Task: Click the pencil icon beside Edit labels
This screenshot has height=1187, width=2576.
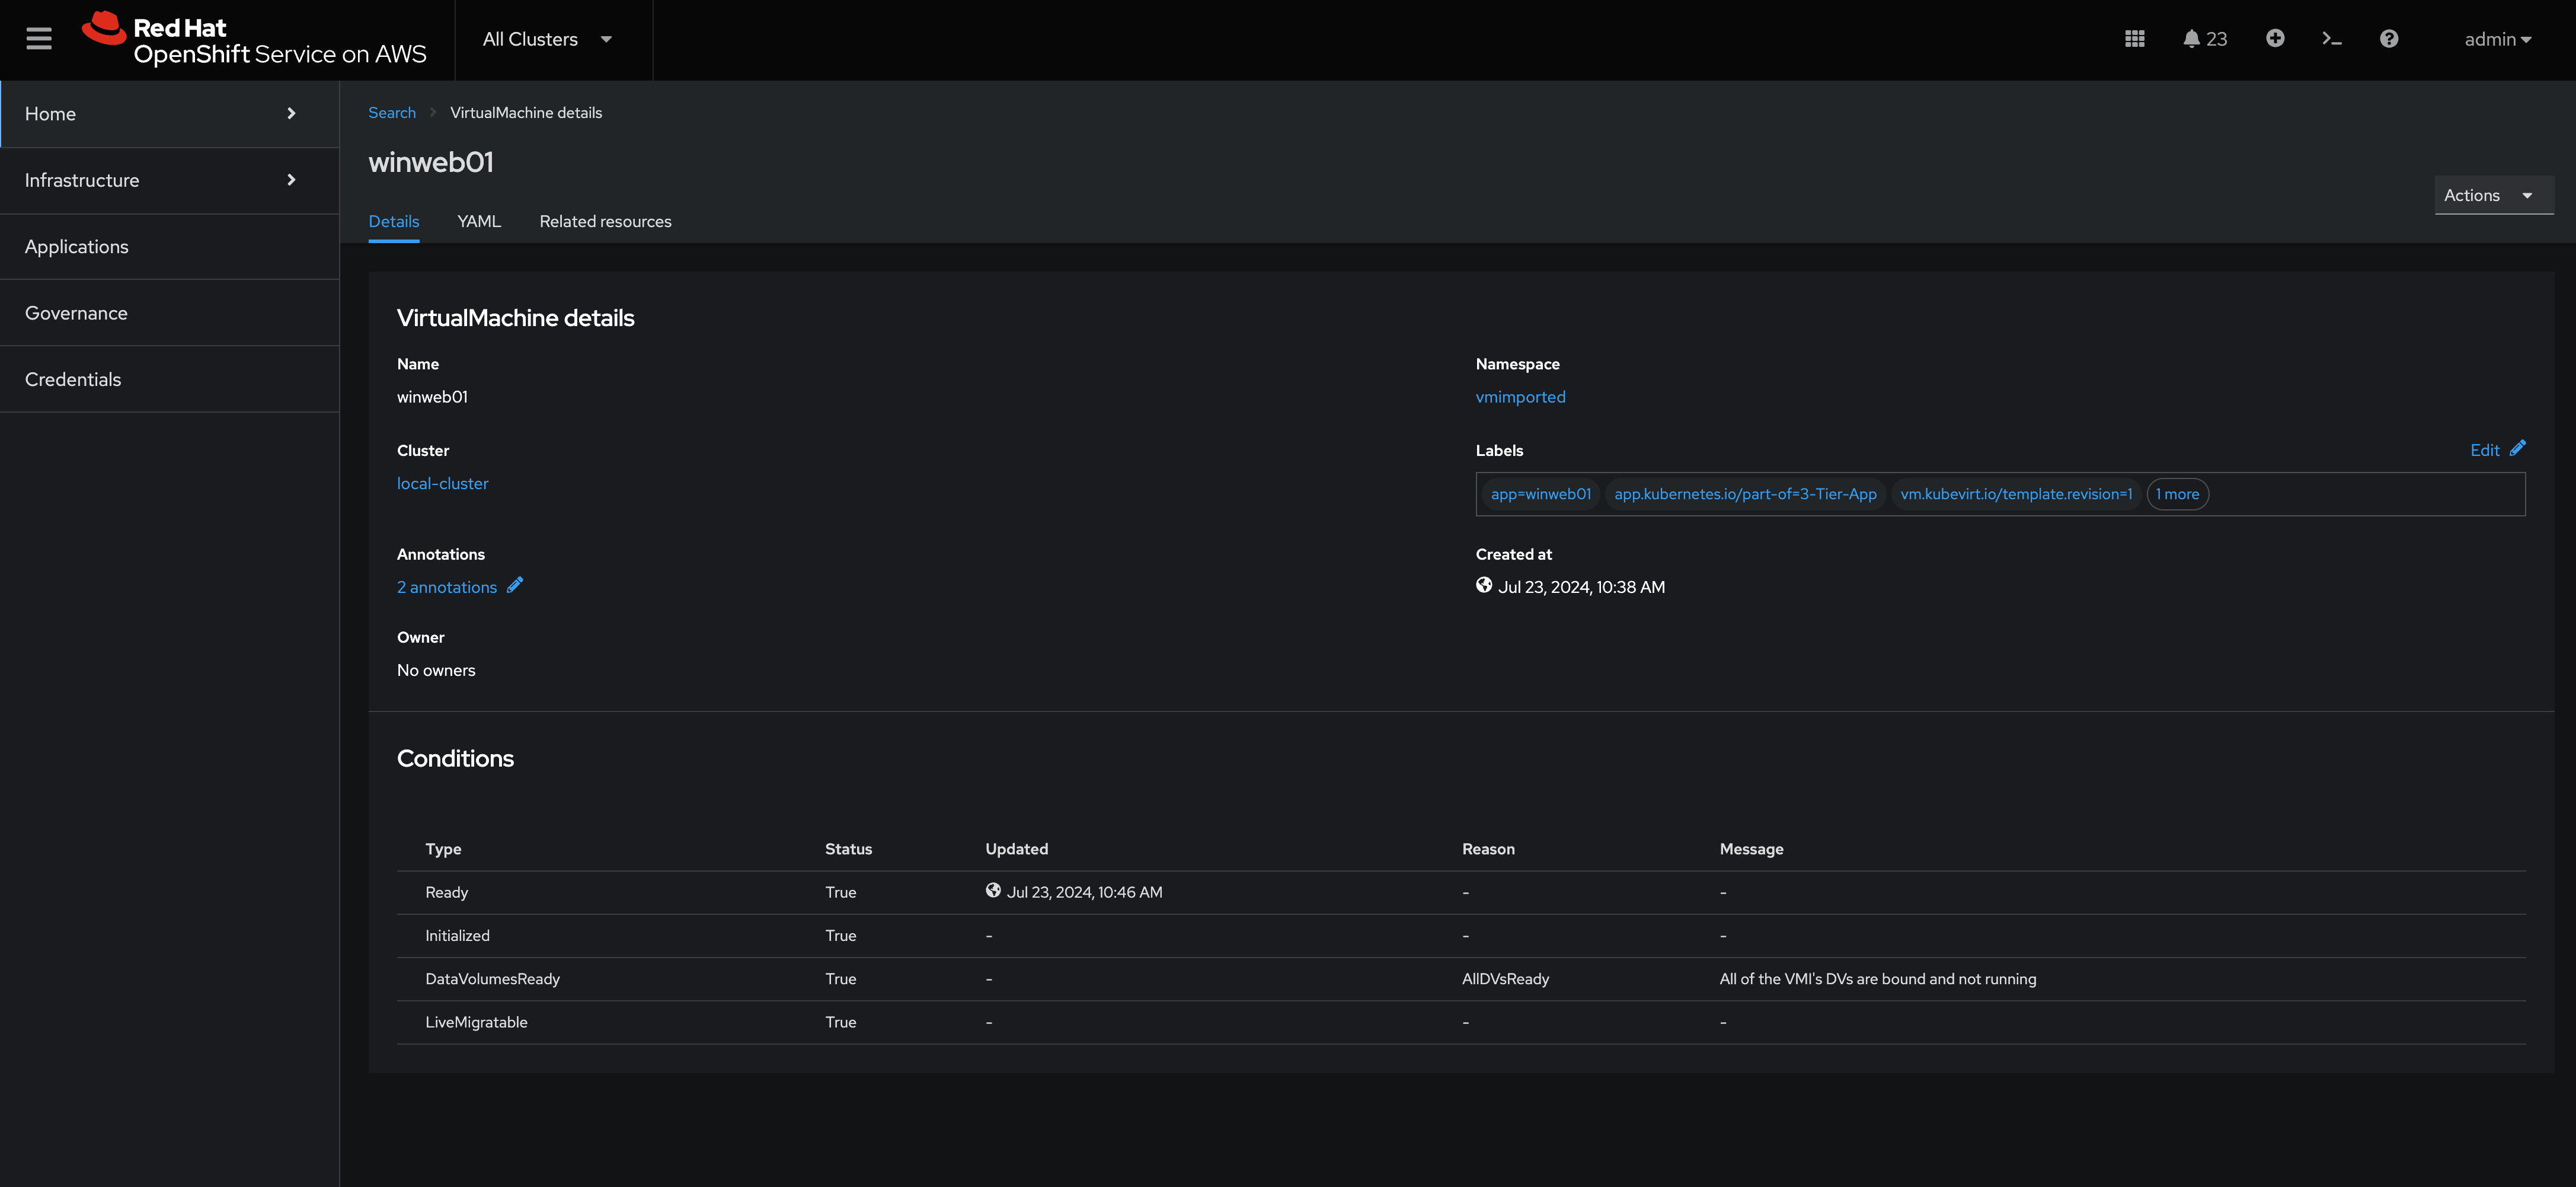Action: coord(2517,448)
